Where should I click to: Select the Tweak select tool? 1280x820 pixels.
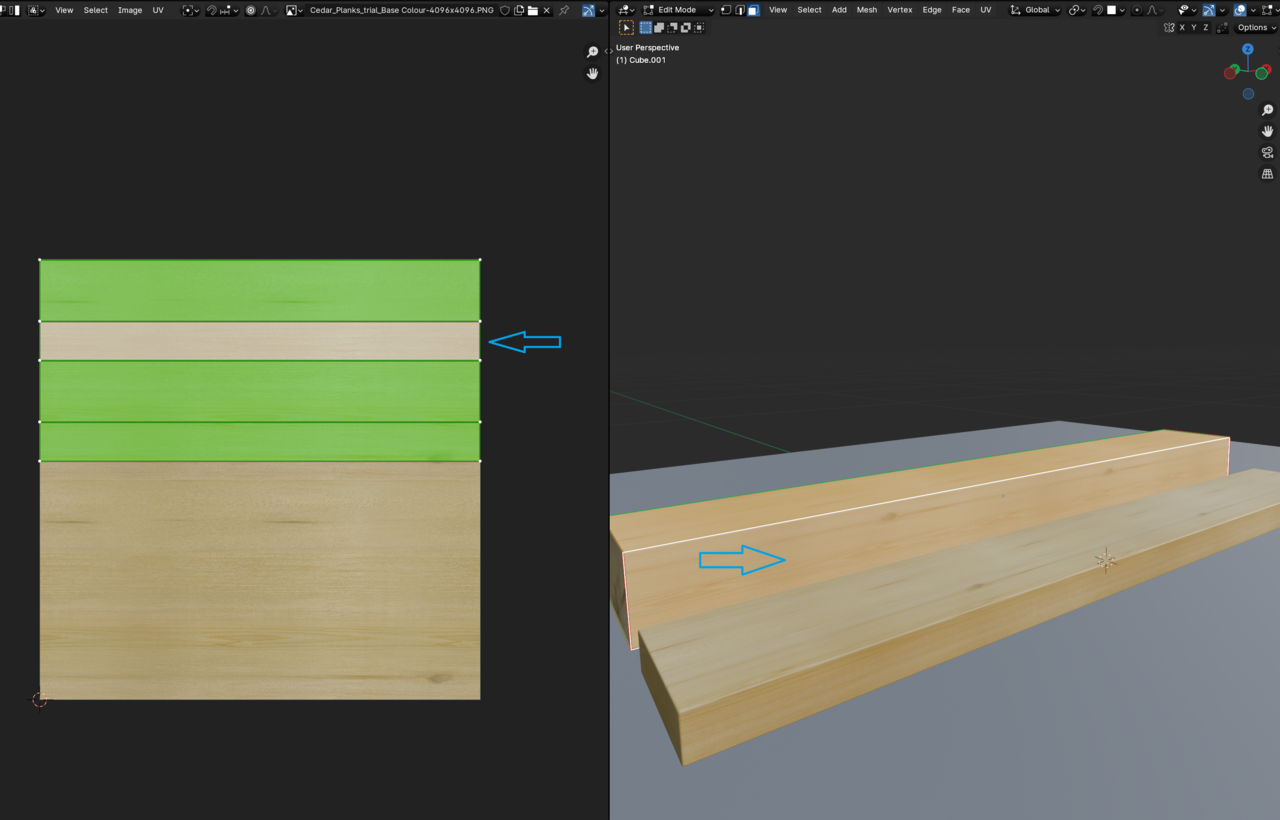pyautogui.click(x=626, y=28)
